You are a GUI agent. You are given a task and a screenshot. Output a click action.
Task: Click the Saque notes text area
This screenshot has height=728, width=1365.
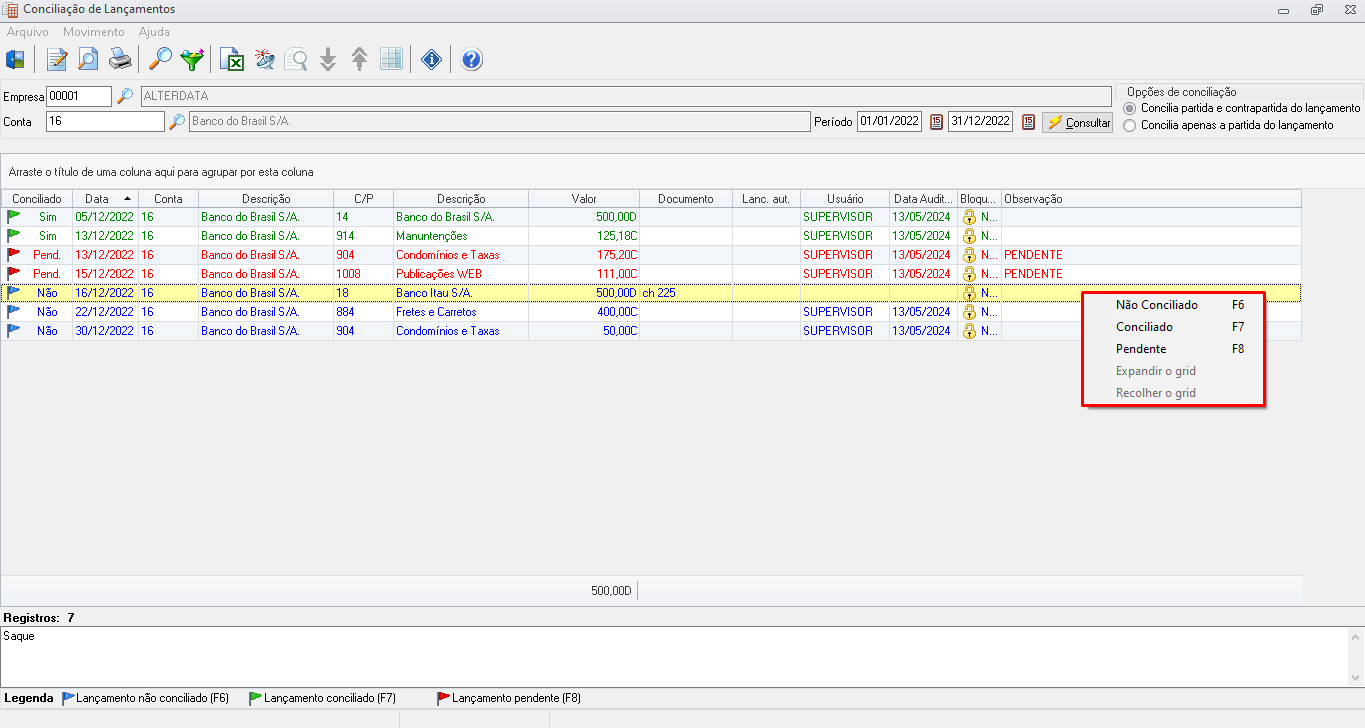point(674,656)
